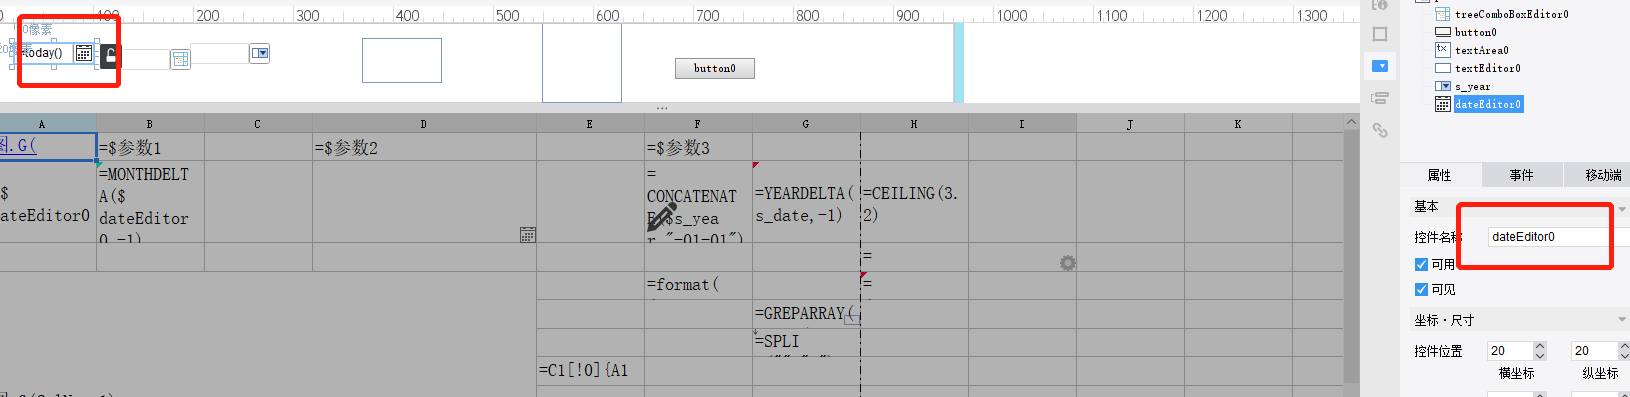Select column header H
The height and width of the screenshot is (397, 1630).
tap(914, 124)
